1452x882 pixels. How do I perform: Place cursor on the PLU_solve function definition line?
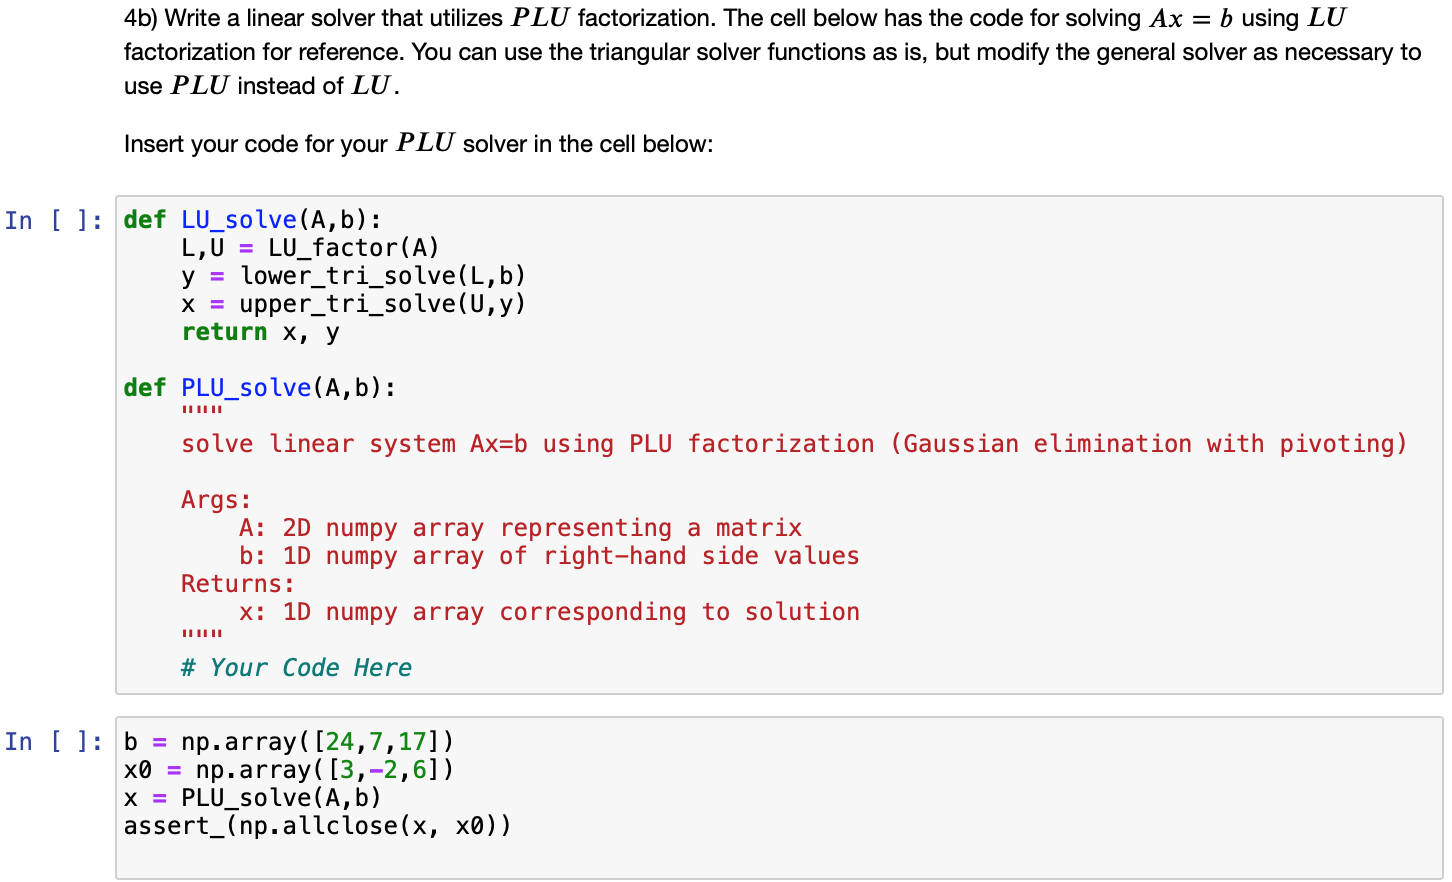coord(260,387)
